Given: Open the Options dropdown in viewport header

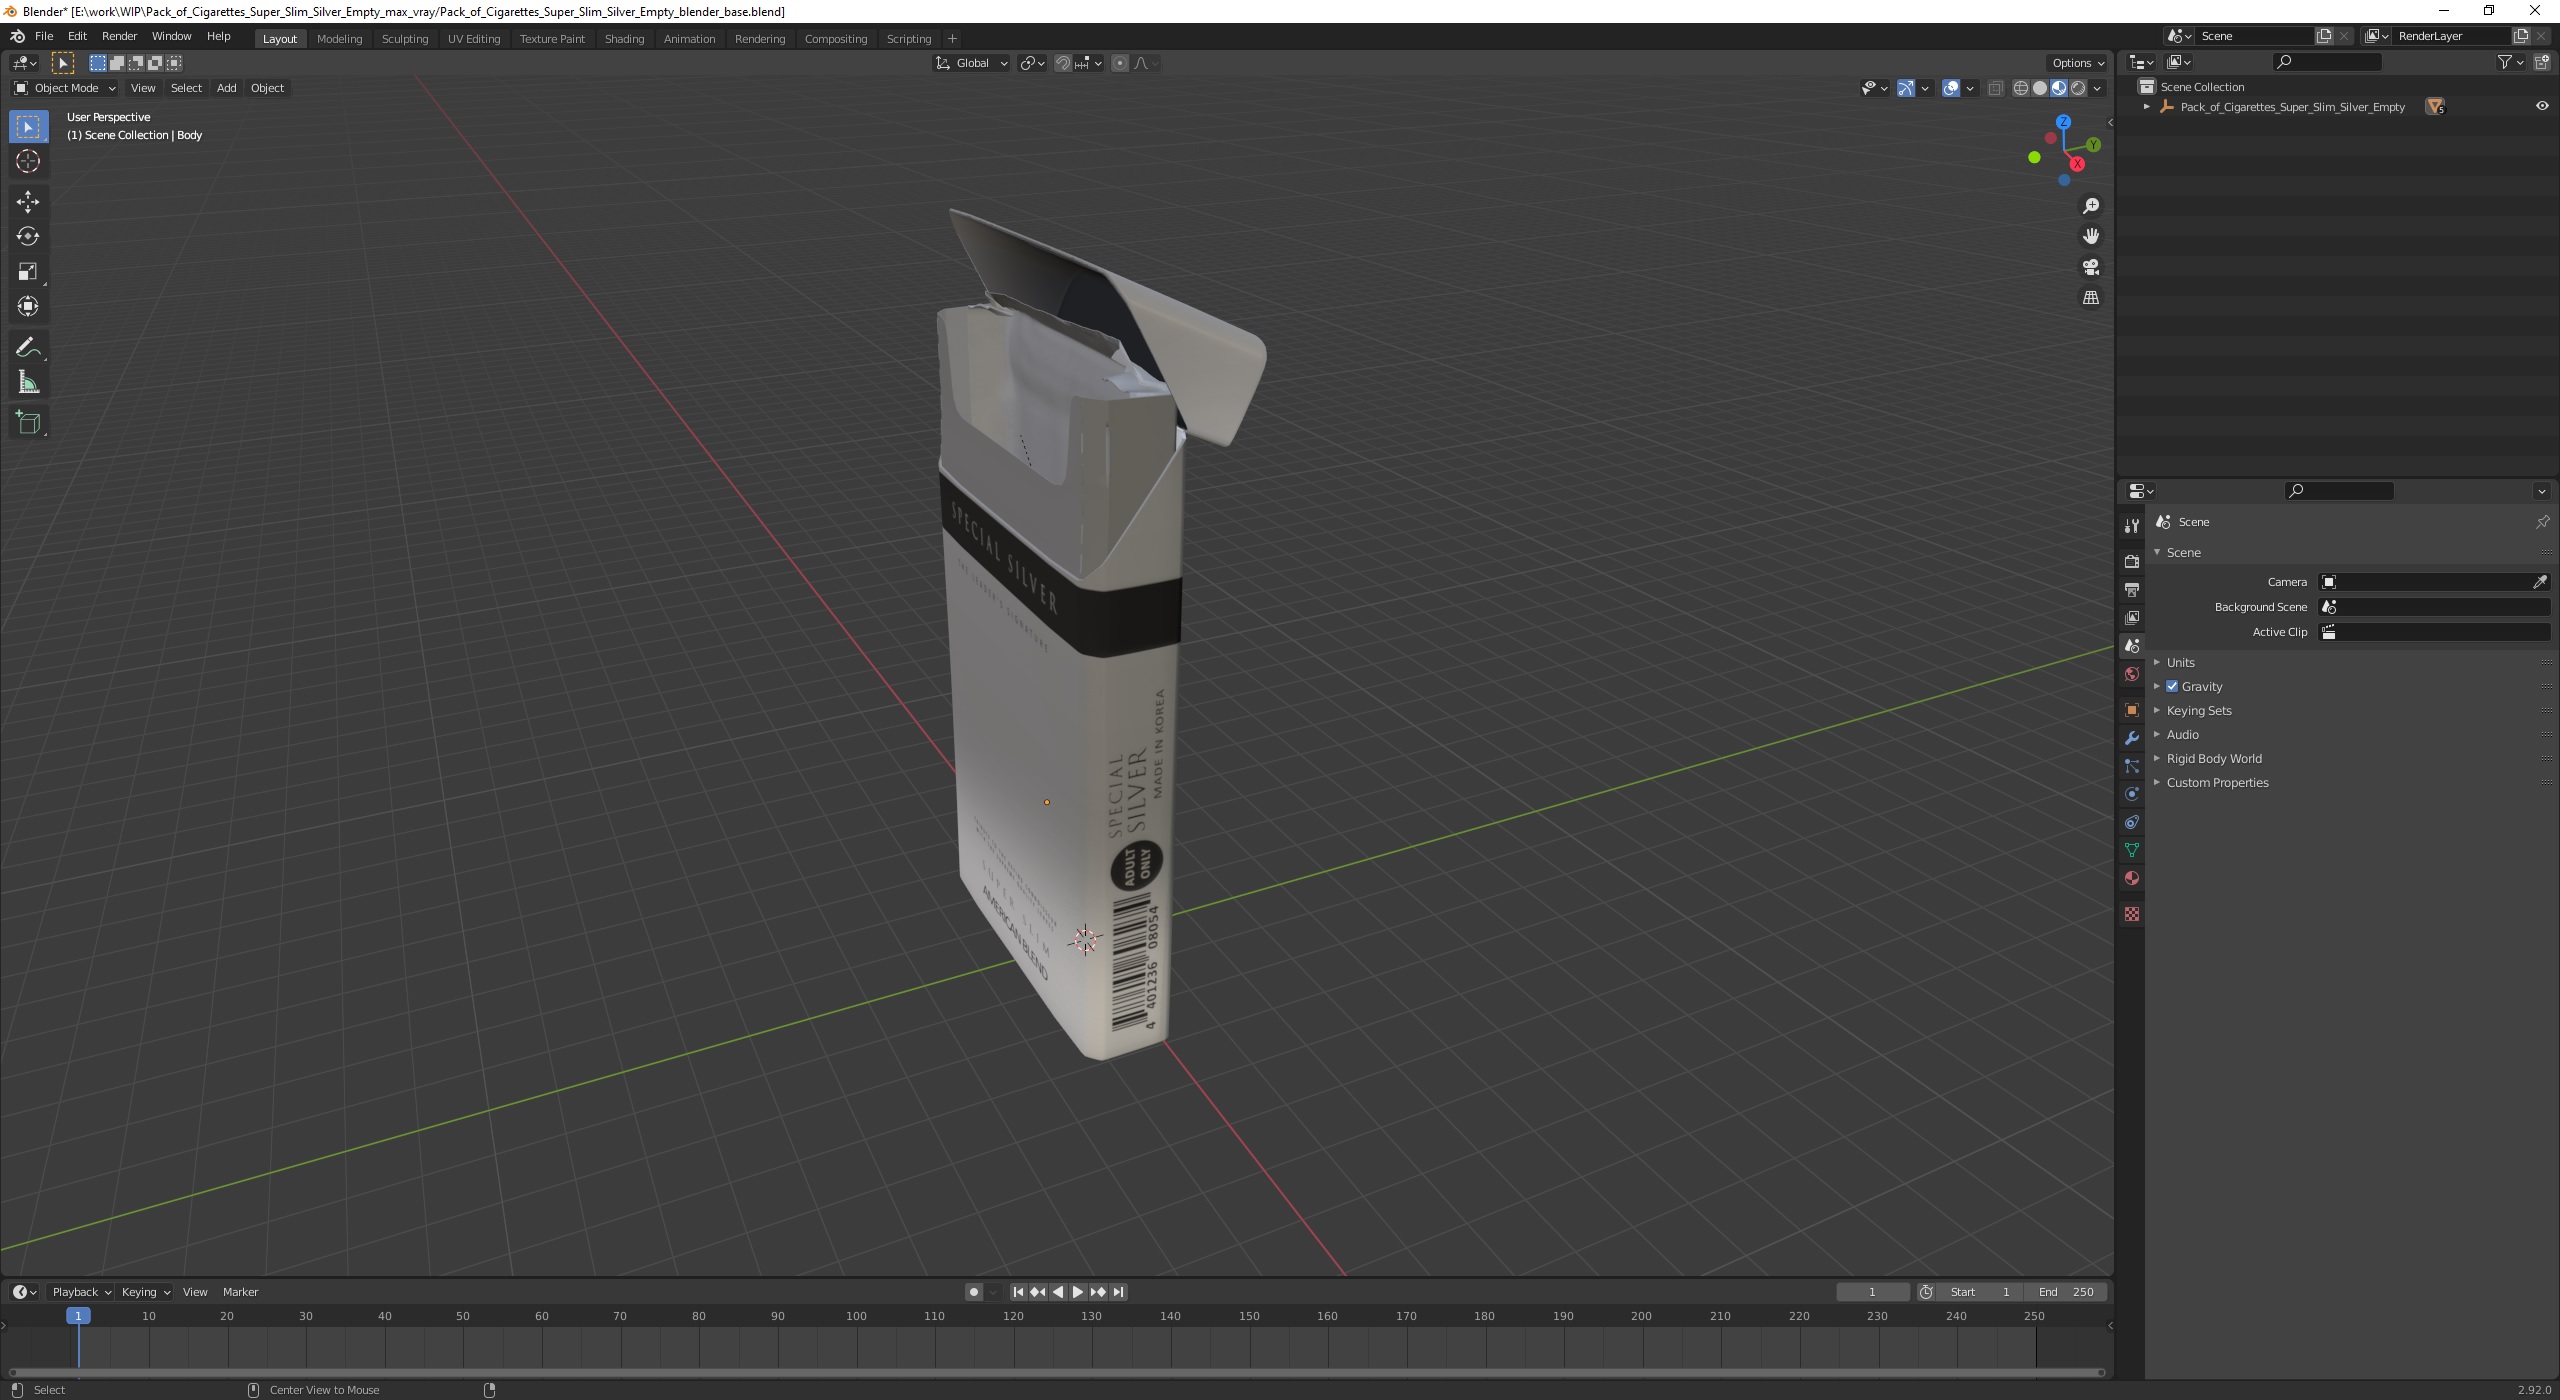Looking at the screenshot, I should pyautogui.click(x=2077, y=63).
